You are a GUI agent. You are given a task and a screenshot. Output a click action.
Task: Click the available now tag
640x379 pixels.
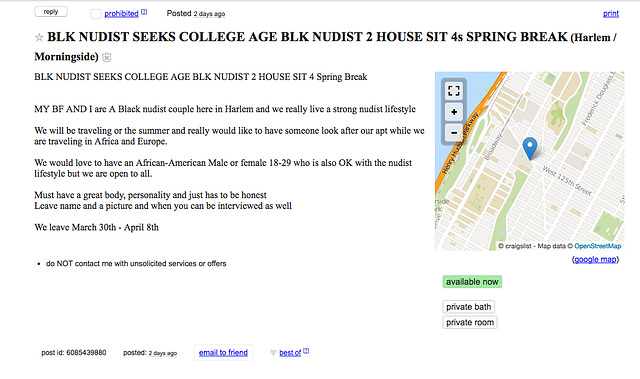click(472, 282)
